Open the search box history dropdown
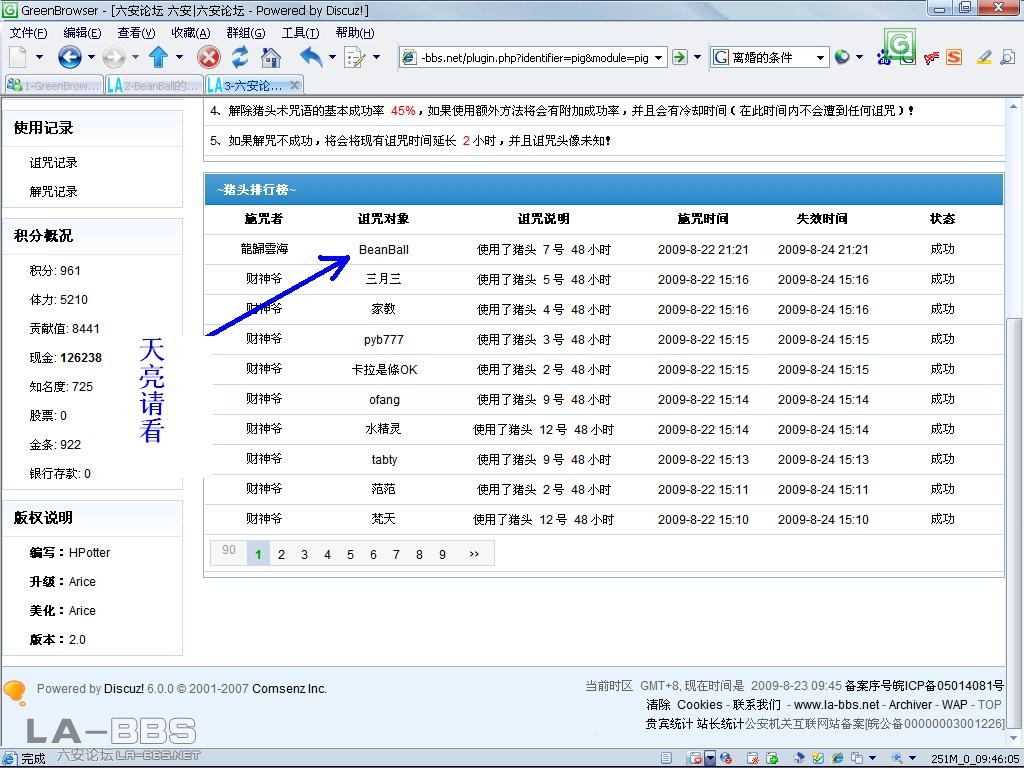 [x=821, y=58]
